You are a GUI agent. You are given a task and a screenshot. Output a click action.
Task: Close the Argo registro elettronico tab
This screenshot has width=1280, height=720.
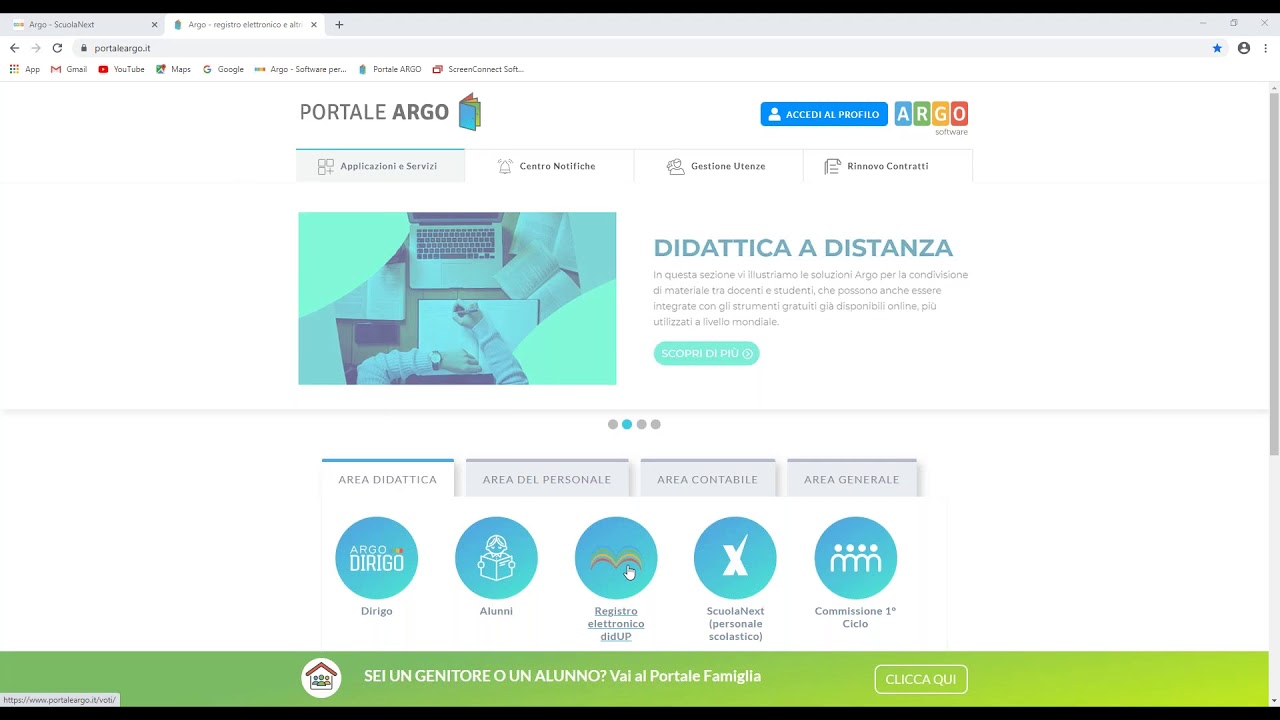click(314, 25)
